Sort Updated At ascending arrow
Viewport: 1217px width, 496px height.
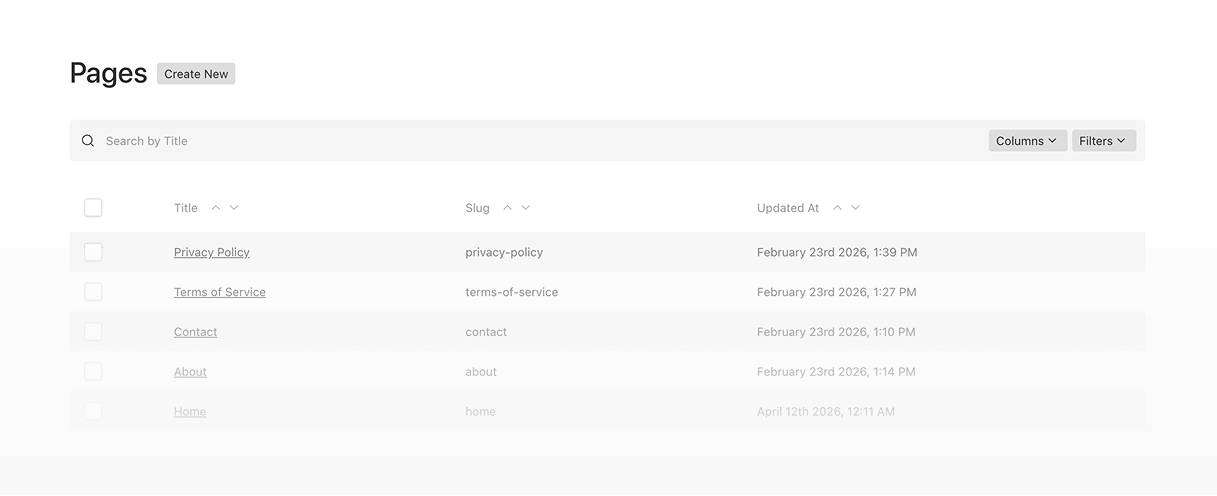pos(837,208)
